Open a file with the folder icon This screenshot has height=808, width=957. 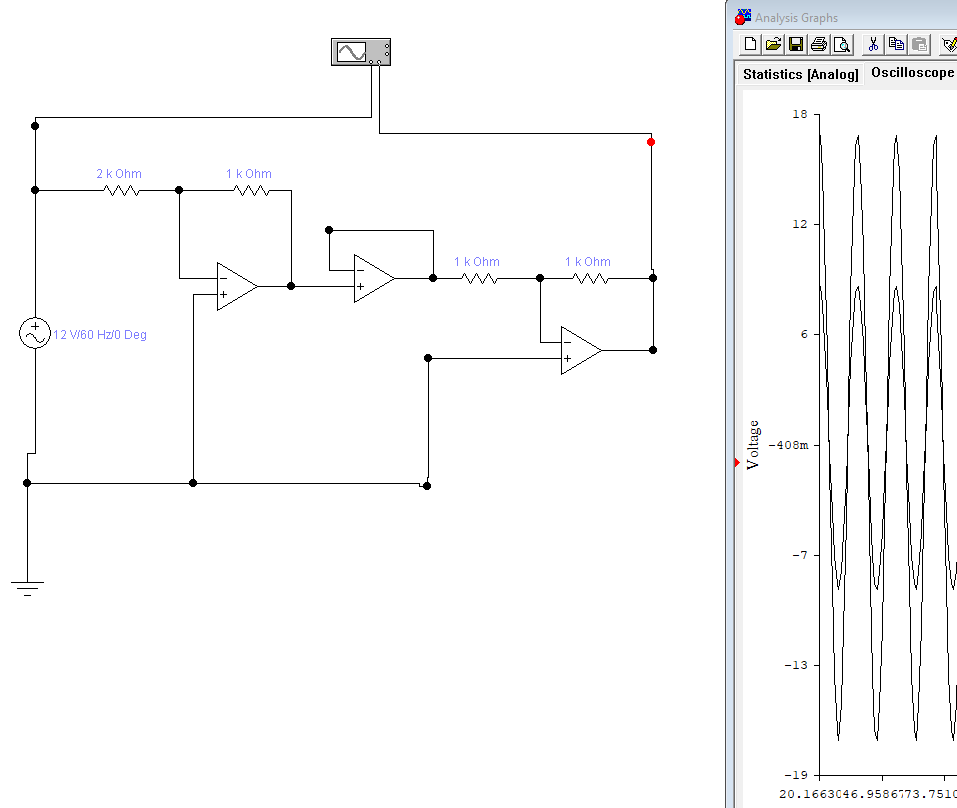pyautogui.click(x=773, y=44)
